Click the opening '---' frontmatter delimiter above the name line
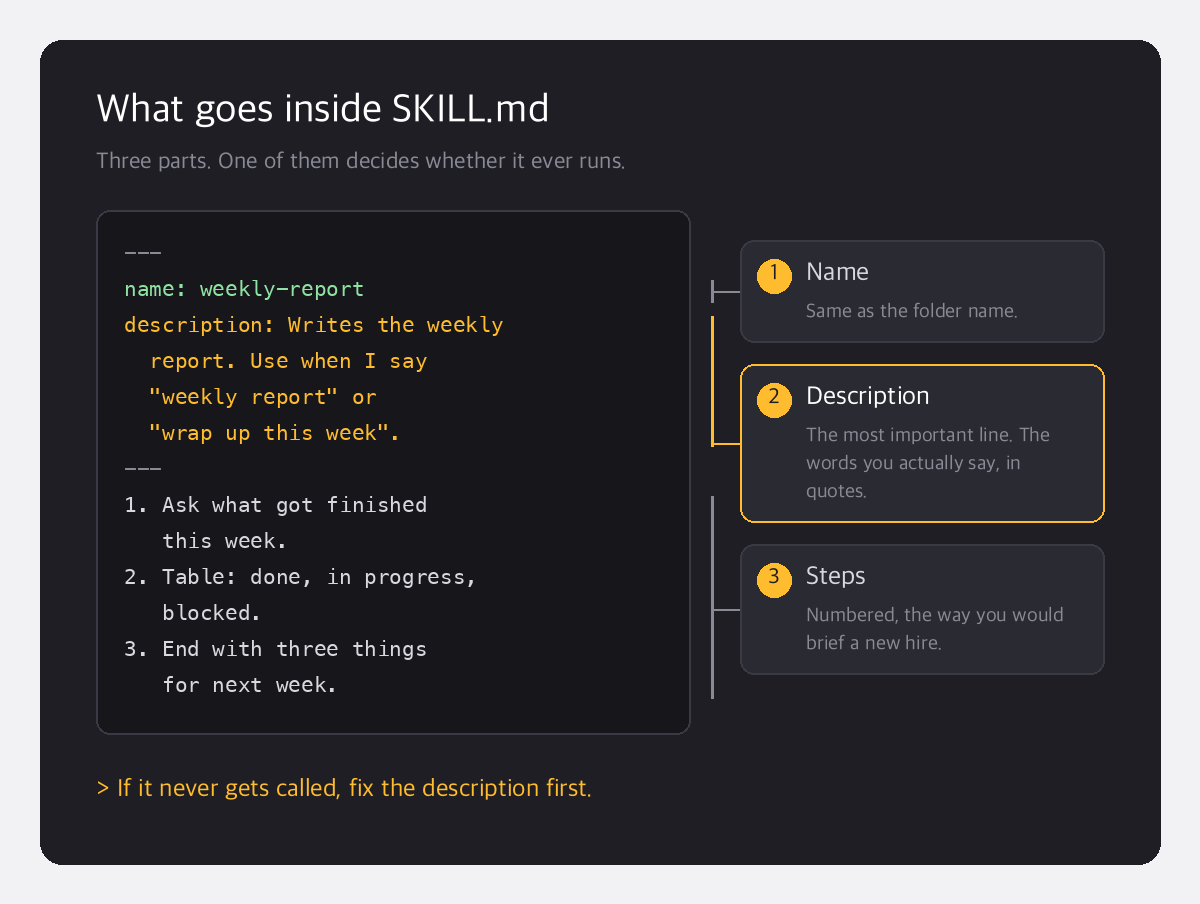The image size is (1200, 904). (x=142, y=253)
